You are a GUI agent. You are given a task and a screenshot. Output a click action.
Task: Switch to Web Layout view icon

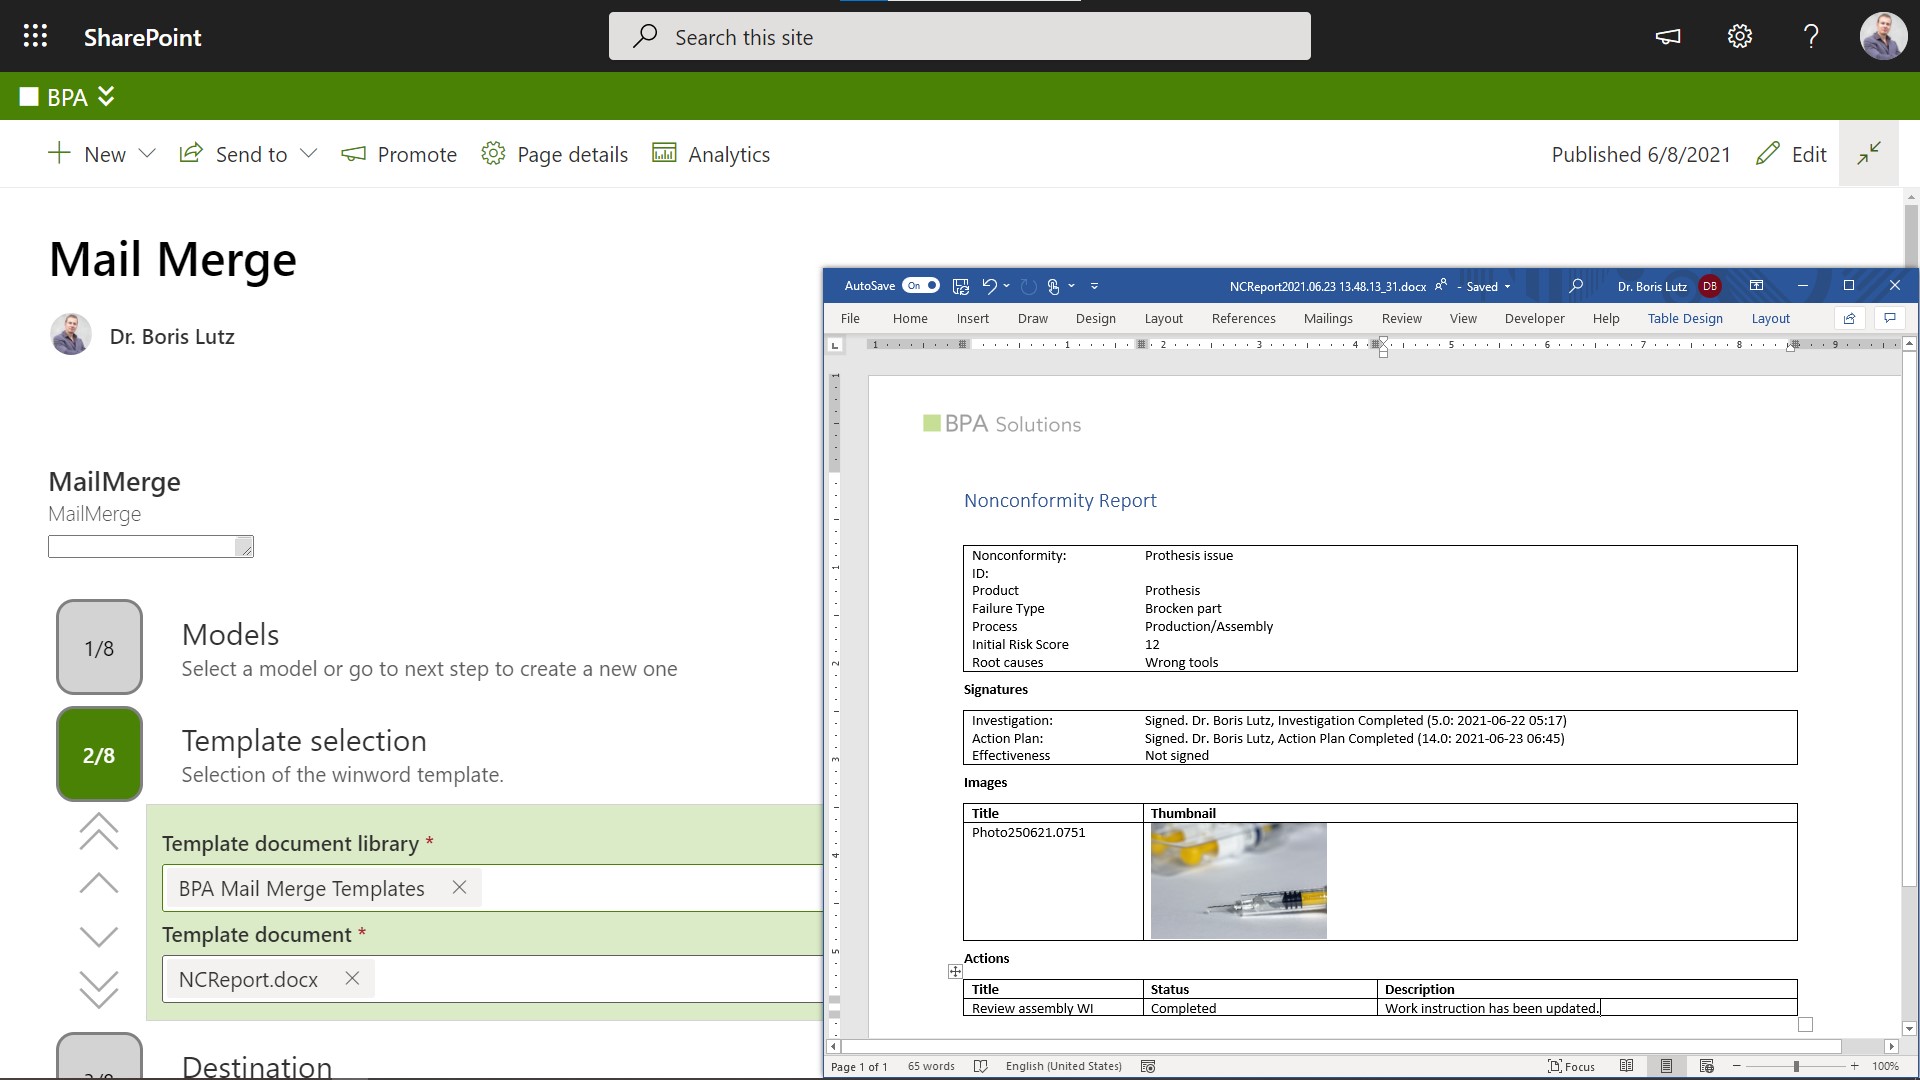click(x=1706, y=1066)
